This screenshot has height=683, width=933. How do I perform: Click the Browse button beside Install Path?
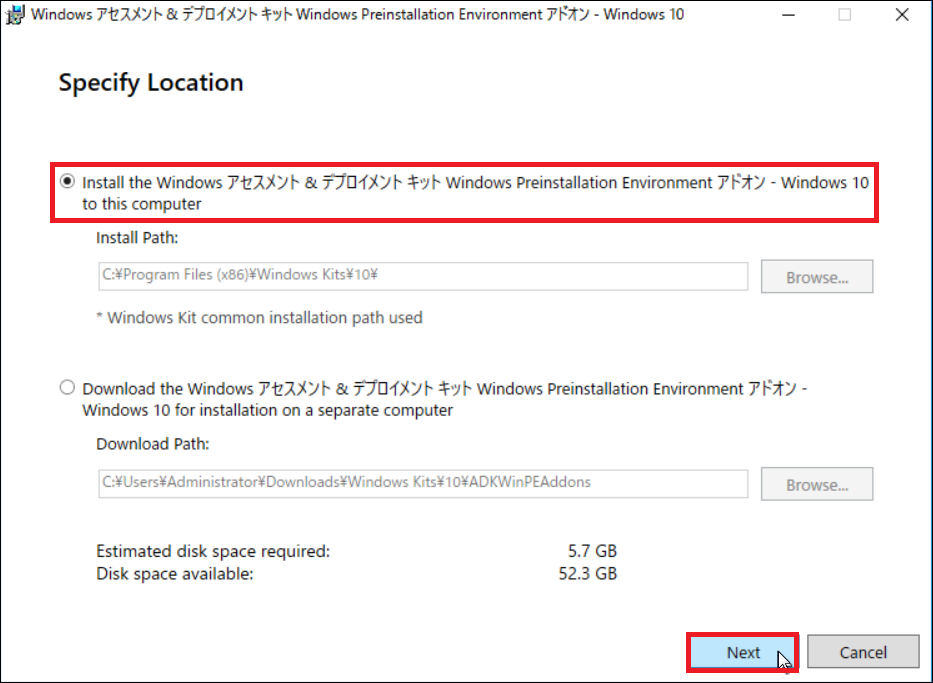817,277
